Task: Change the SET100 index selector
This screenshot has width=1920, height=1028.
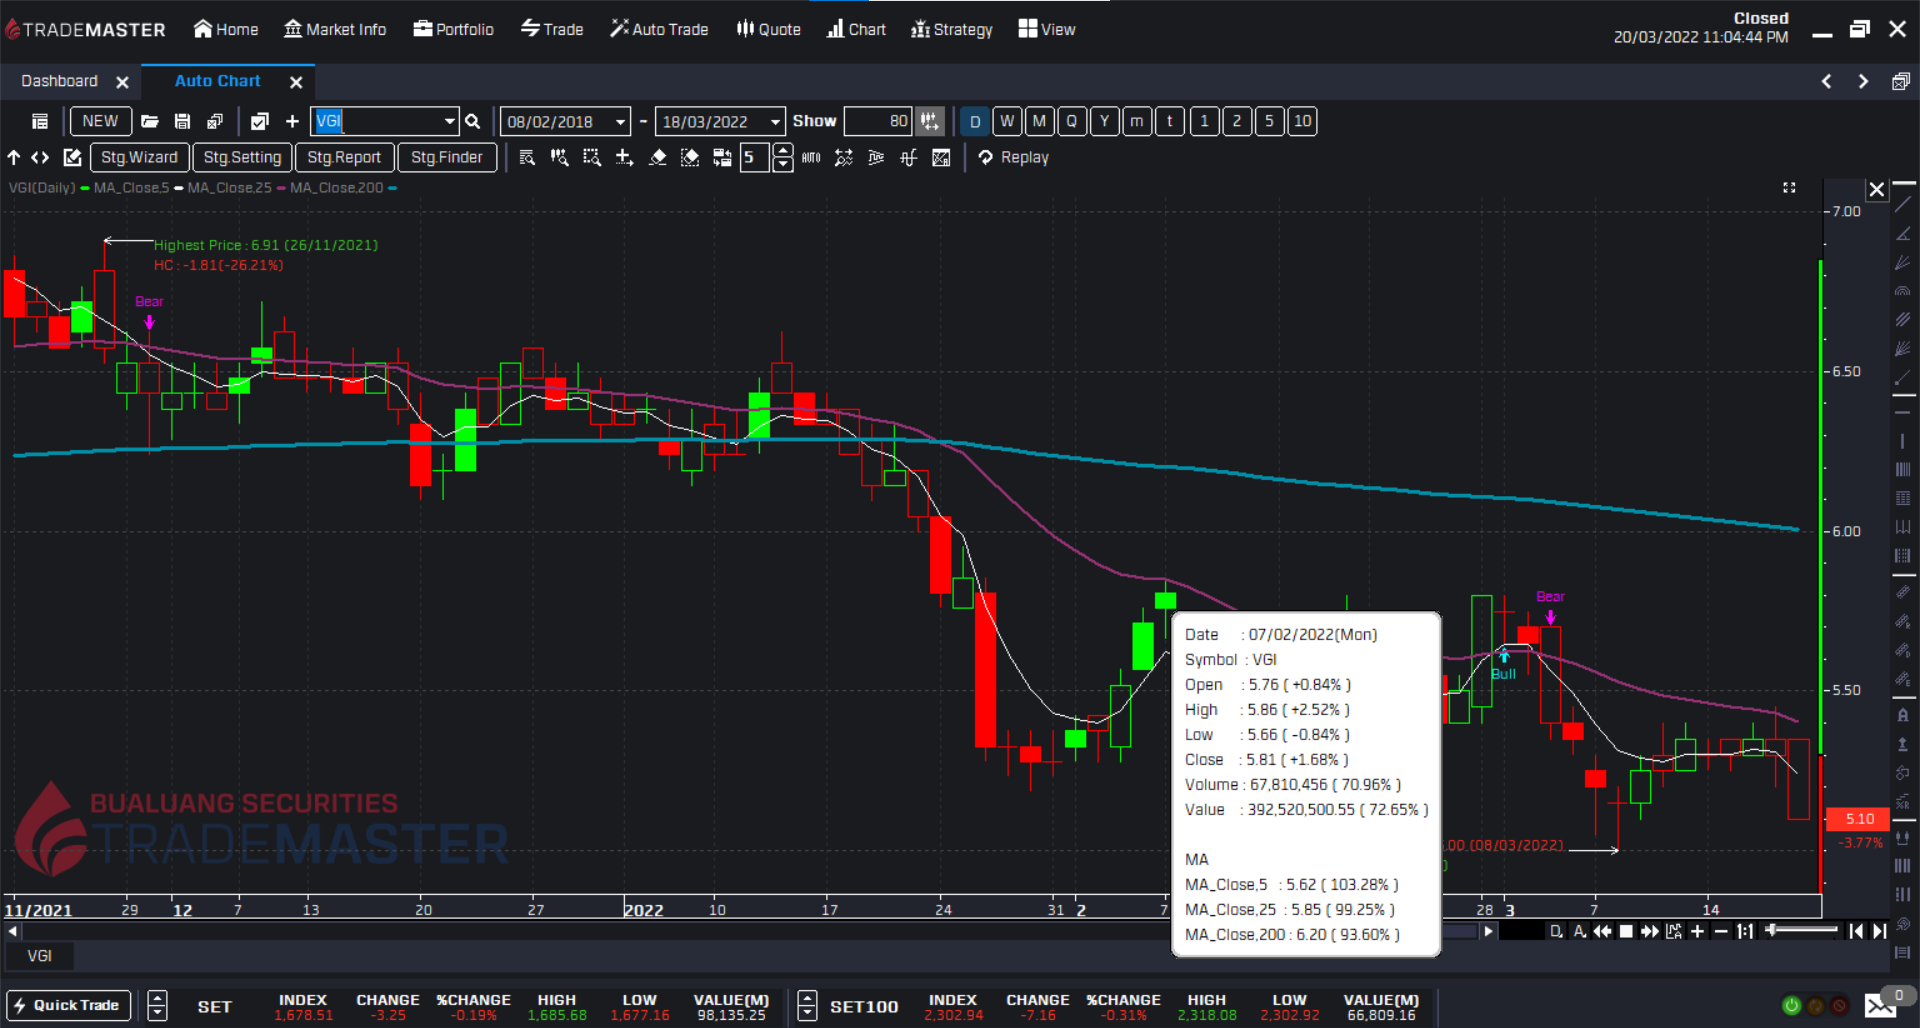Action: tap(807, 1005)
